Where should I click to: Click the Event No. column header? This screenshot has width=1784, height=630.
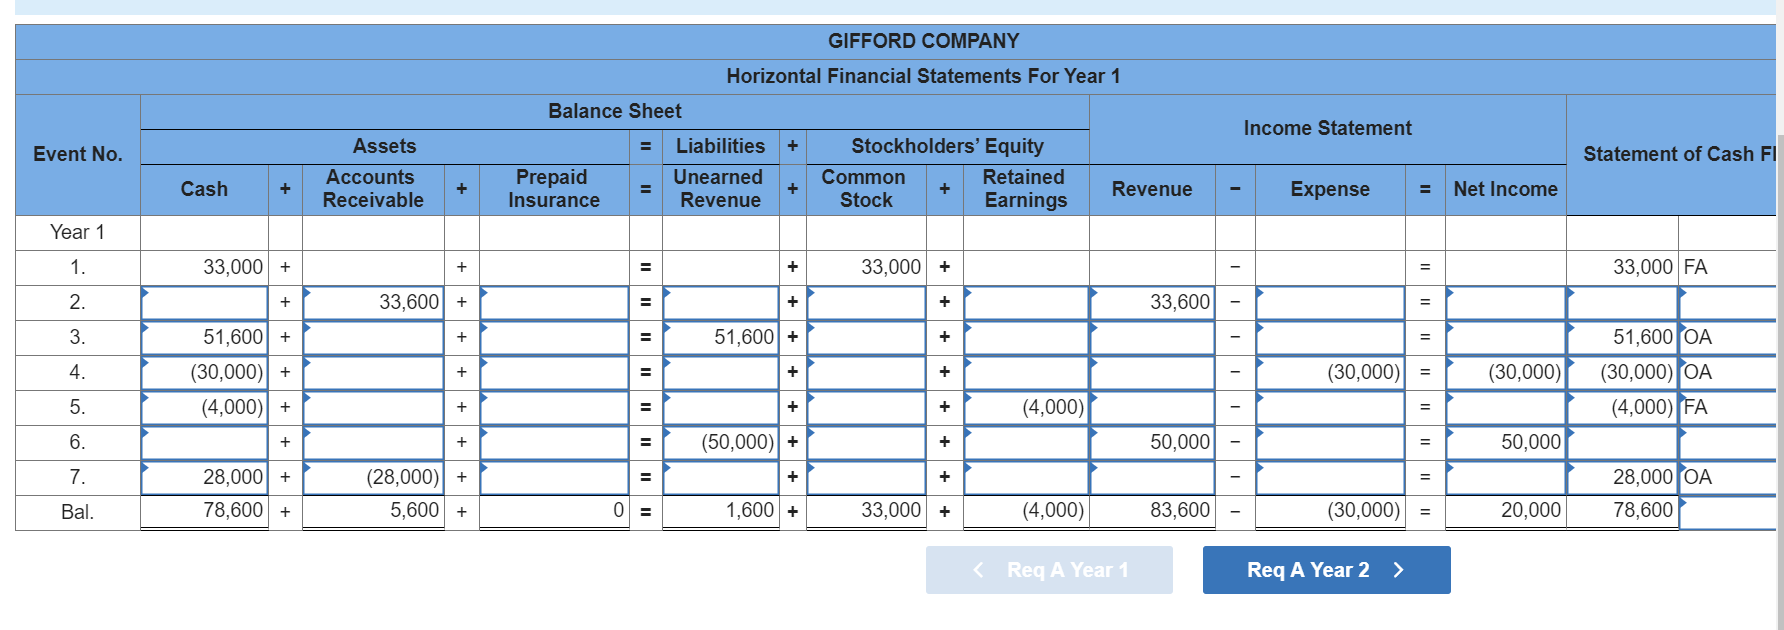point(78,154)
